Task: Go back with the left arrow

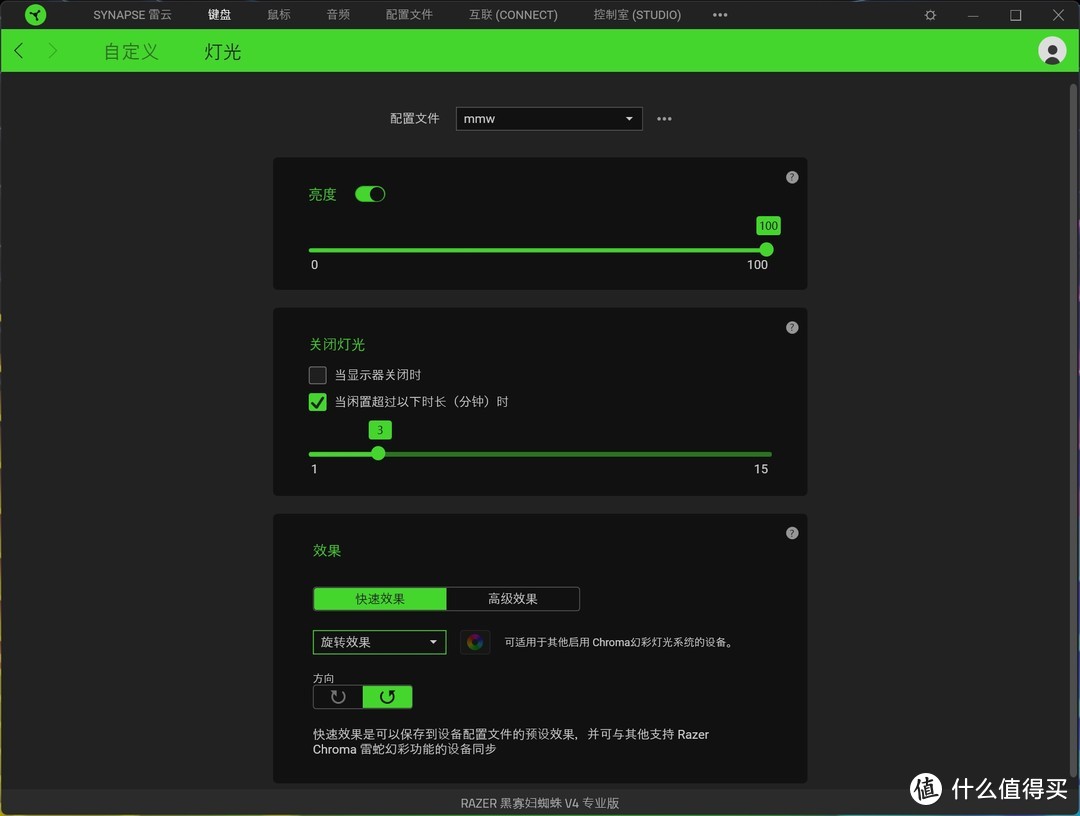Action: [x=19, y=50]
